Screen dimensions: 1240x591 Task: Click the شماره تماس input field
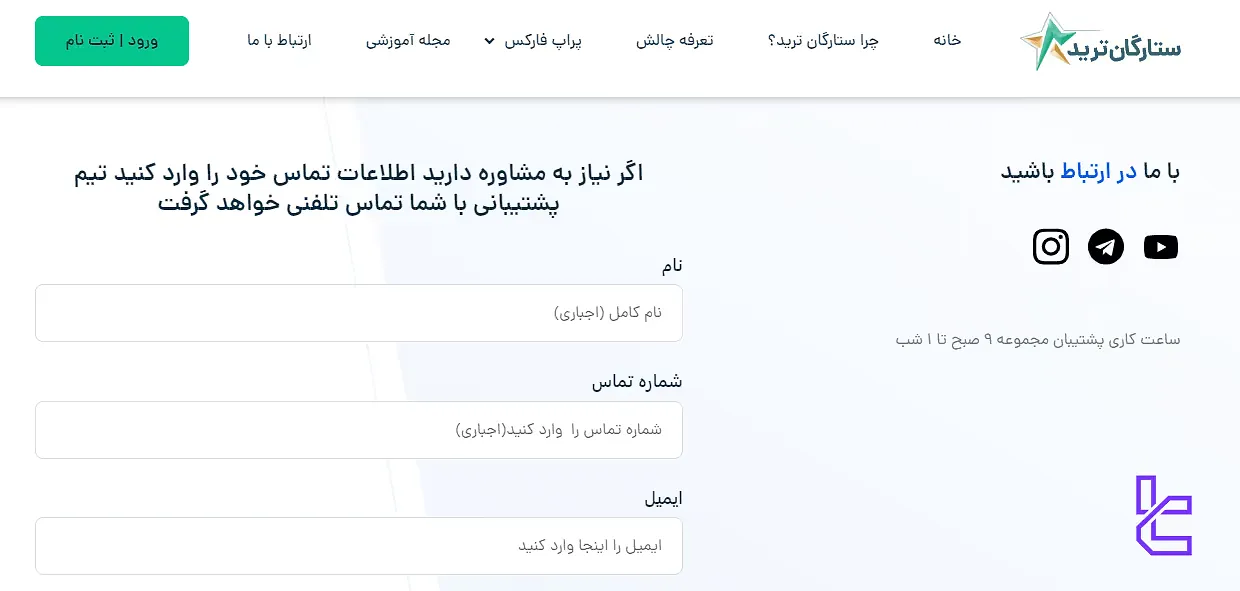(x=359, y=430)
